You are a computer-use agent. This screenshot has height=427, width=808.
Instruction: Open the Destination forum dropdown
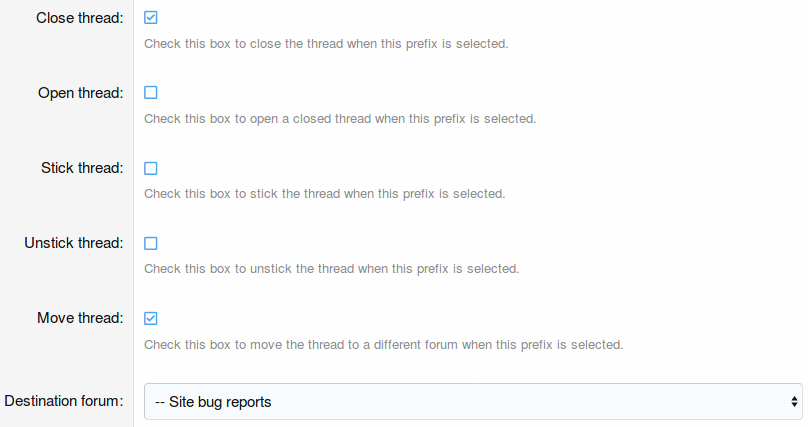pyautogui.click(x=472, y=402)
